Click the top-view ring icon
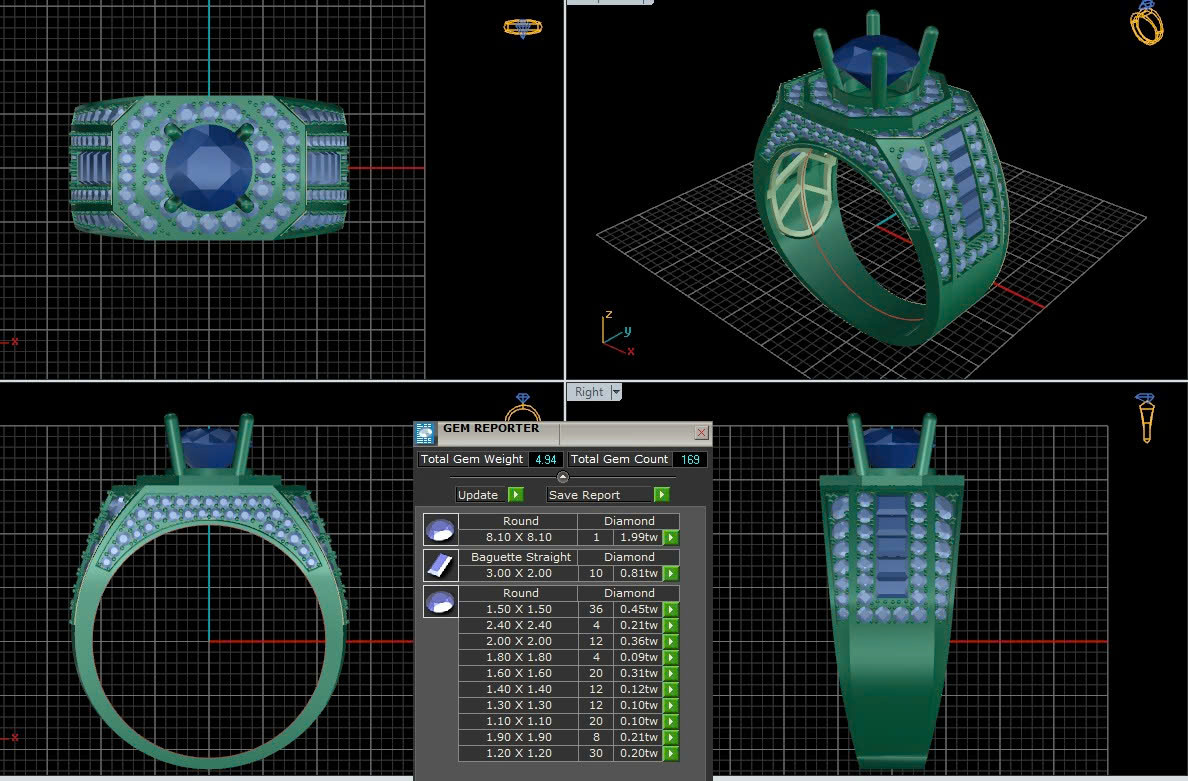The width and height of the screenshot is (1188, 781). click(x=522, y=27)
